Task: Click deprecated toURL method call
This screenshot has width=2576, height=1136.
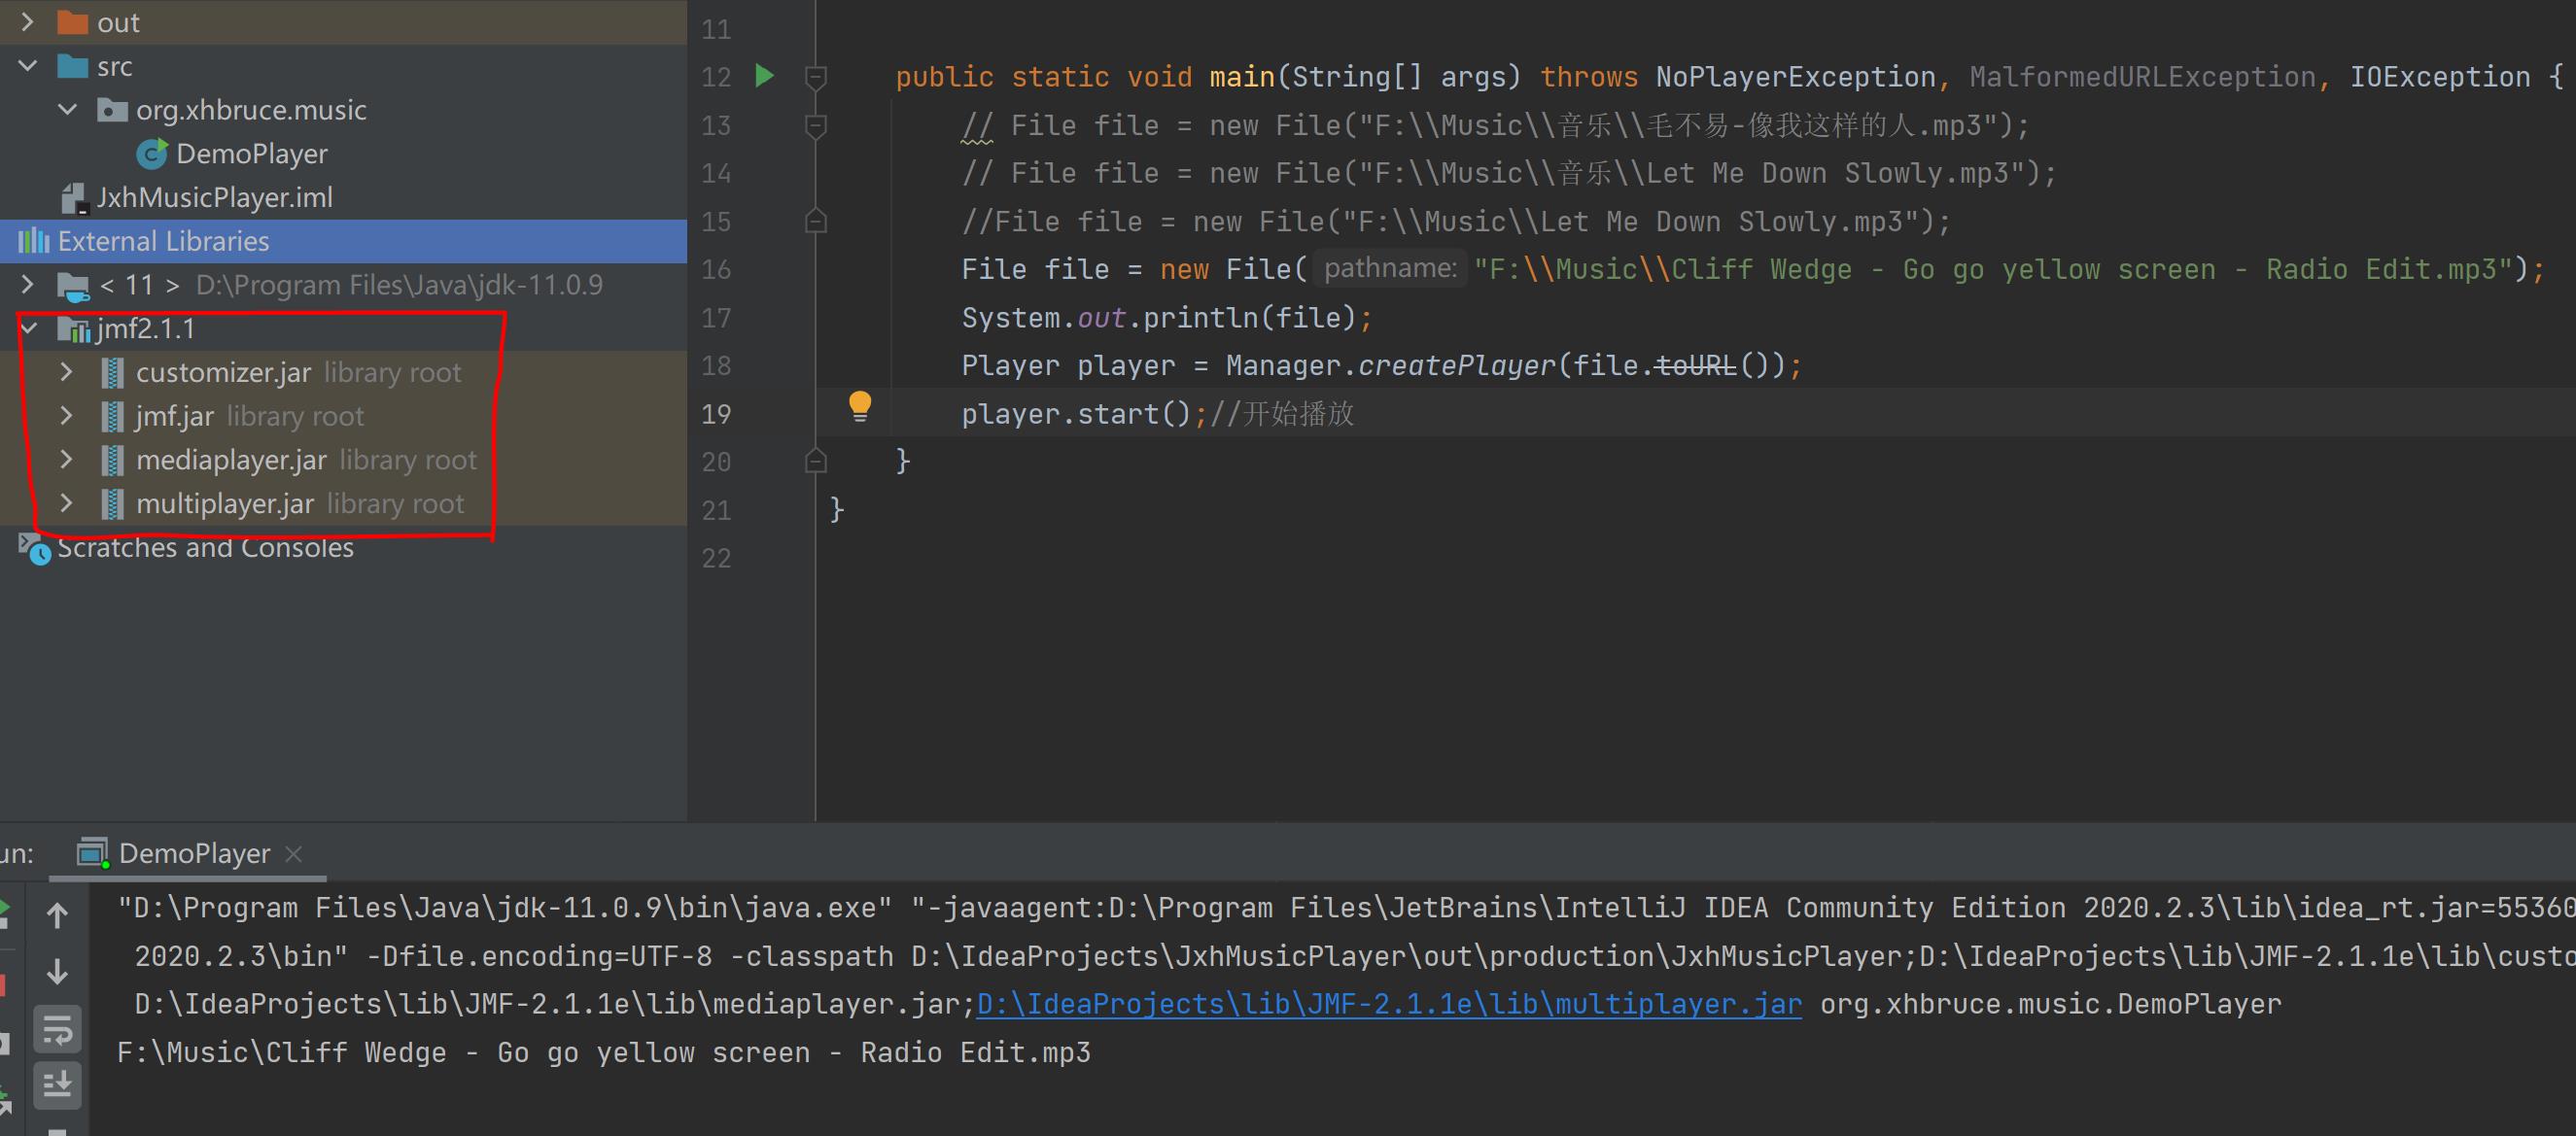Action: point(1695,365)
